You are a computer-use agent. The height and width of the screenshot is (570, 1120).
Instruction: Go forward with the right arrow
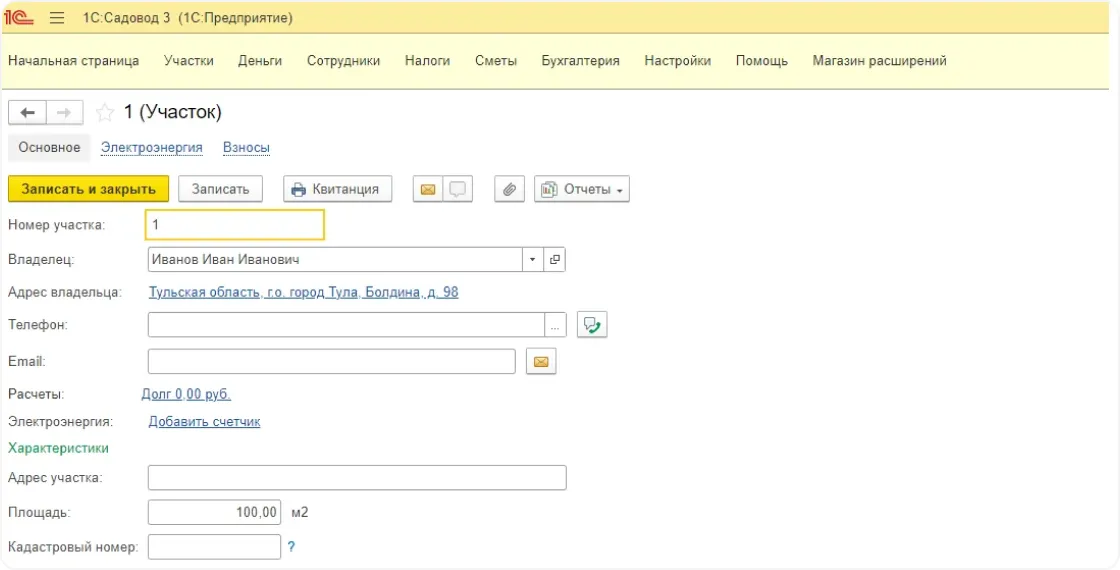[x=64, y=113]
